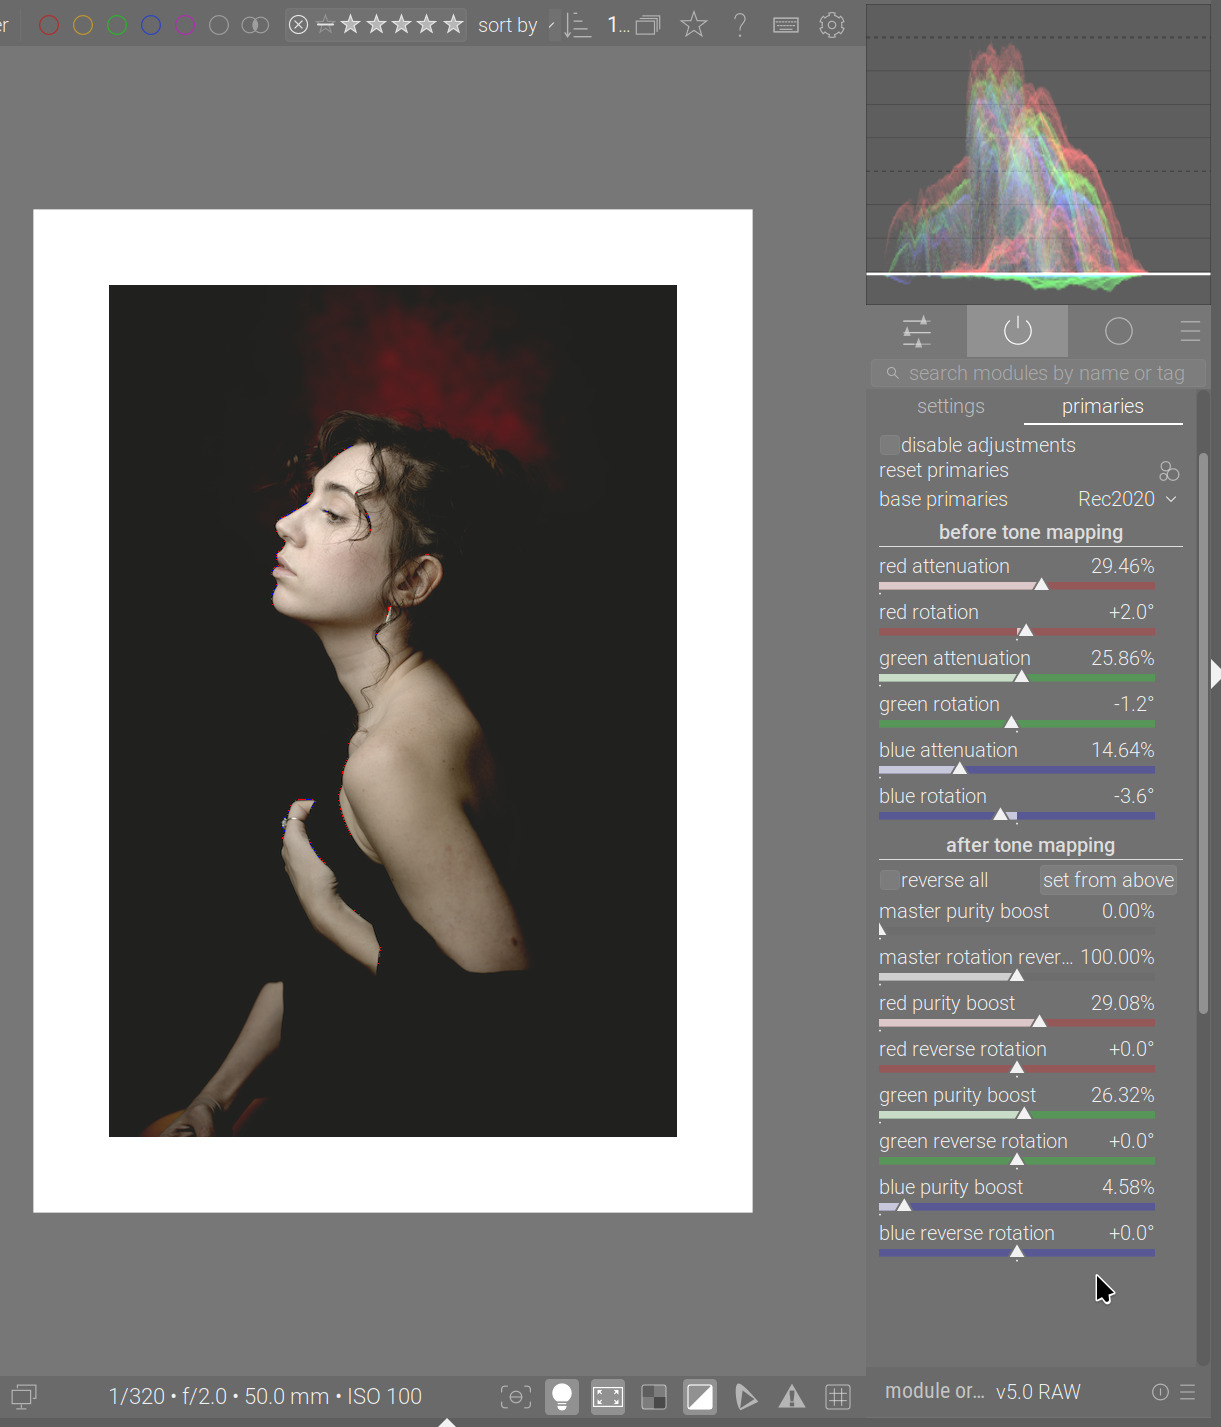This screenshot has height=1427, width=1221.
Task: Click exposure info 1/320 f/2.0 text
Action: (265, 1396)
